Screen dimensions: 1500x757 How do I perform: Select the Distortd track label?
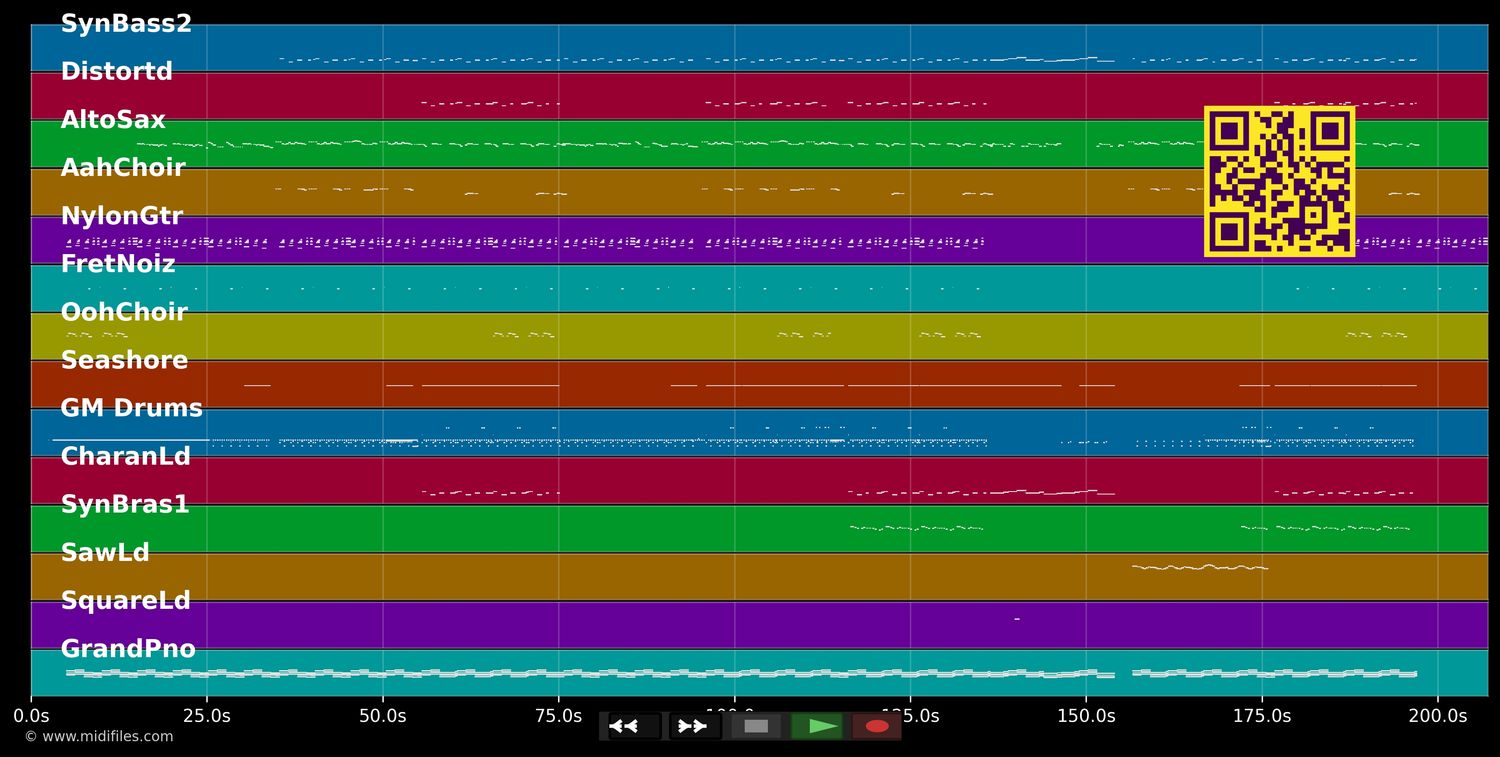click(117, 72)
